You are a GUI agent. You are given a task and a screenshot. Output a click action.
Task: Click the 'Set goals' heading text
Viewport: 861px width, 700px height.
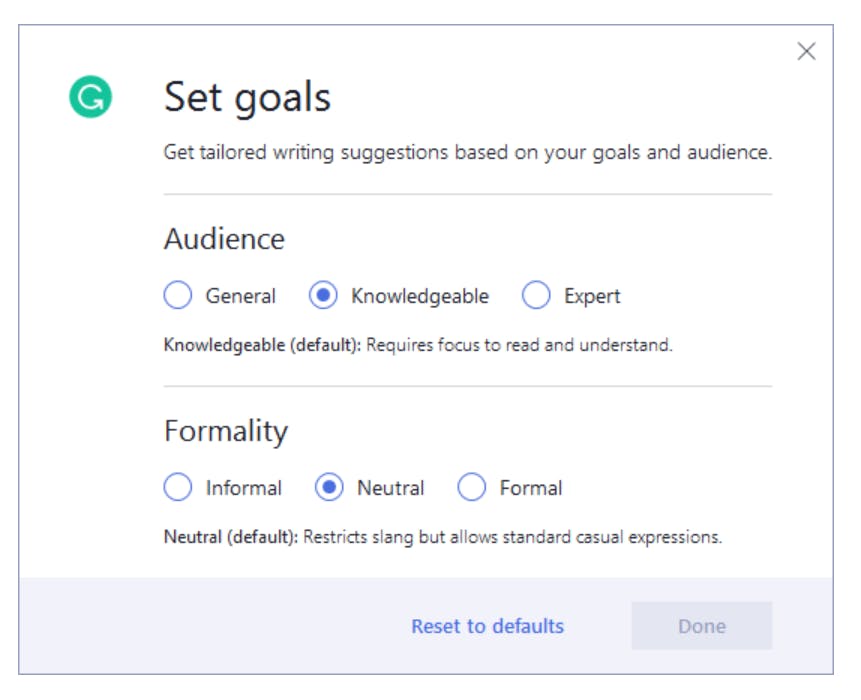247,98
